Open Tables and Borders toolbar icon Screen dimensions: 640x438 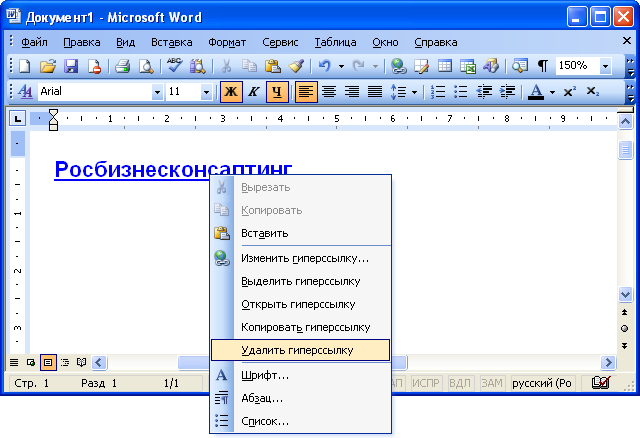(421, 66)
